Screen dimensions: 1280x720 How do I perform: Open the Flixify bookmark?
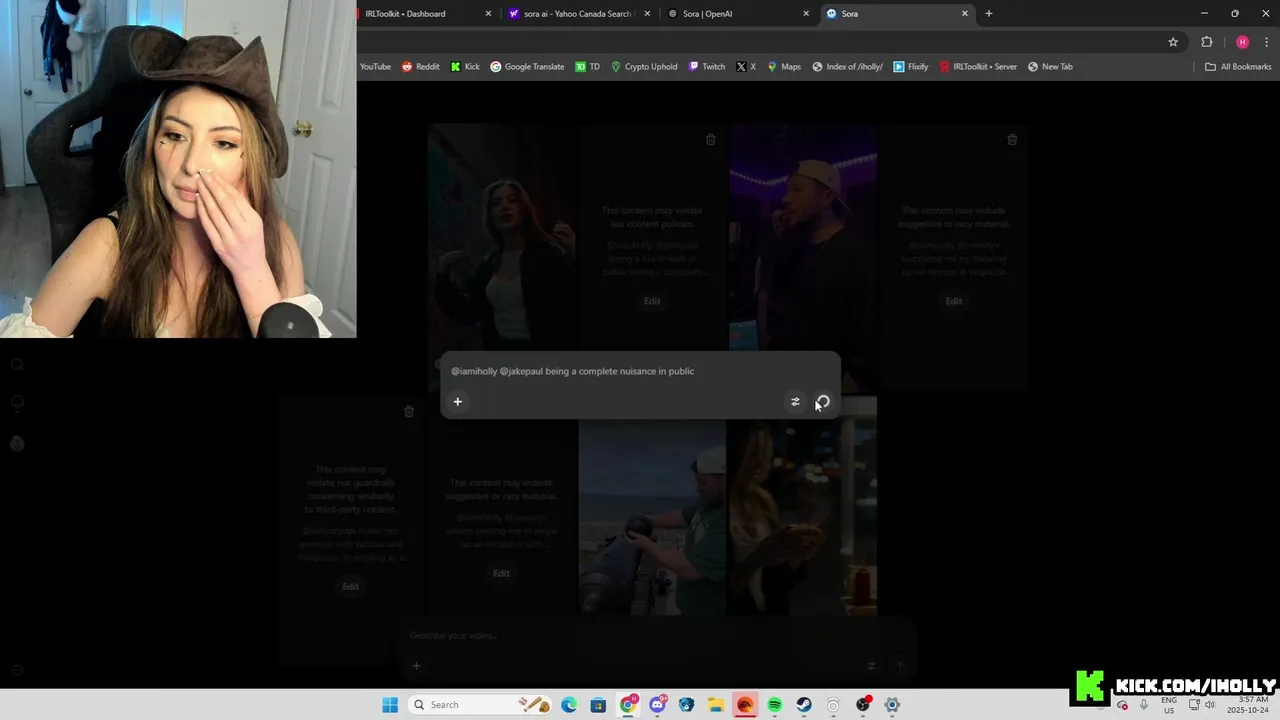pyautogui.click(x=911, y=67)
